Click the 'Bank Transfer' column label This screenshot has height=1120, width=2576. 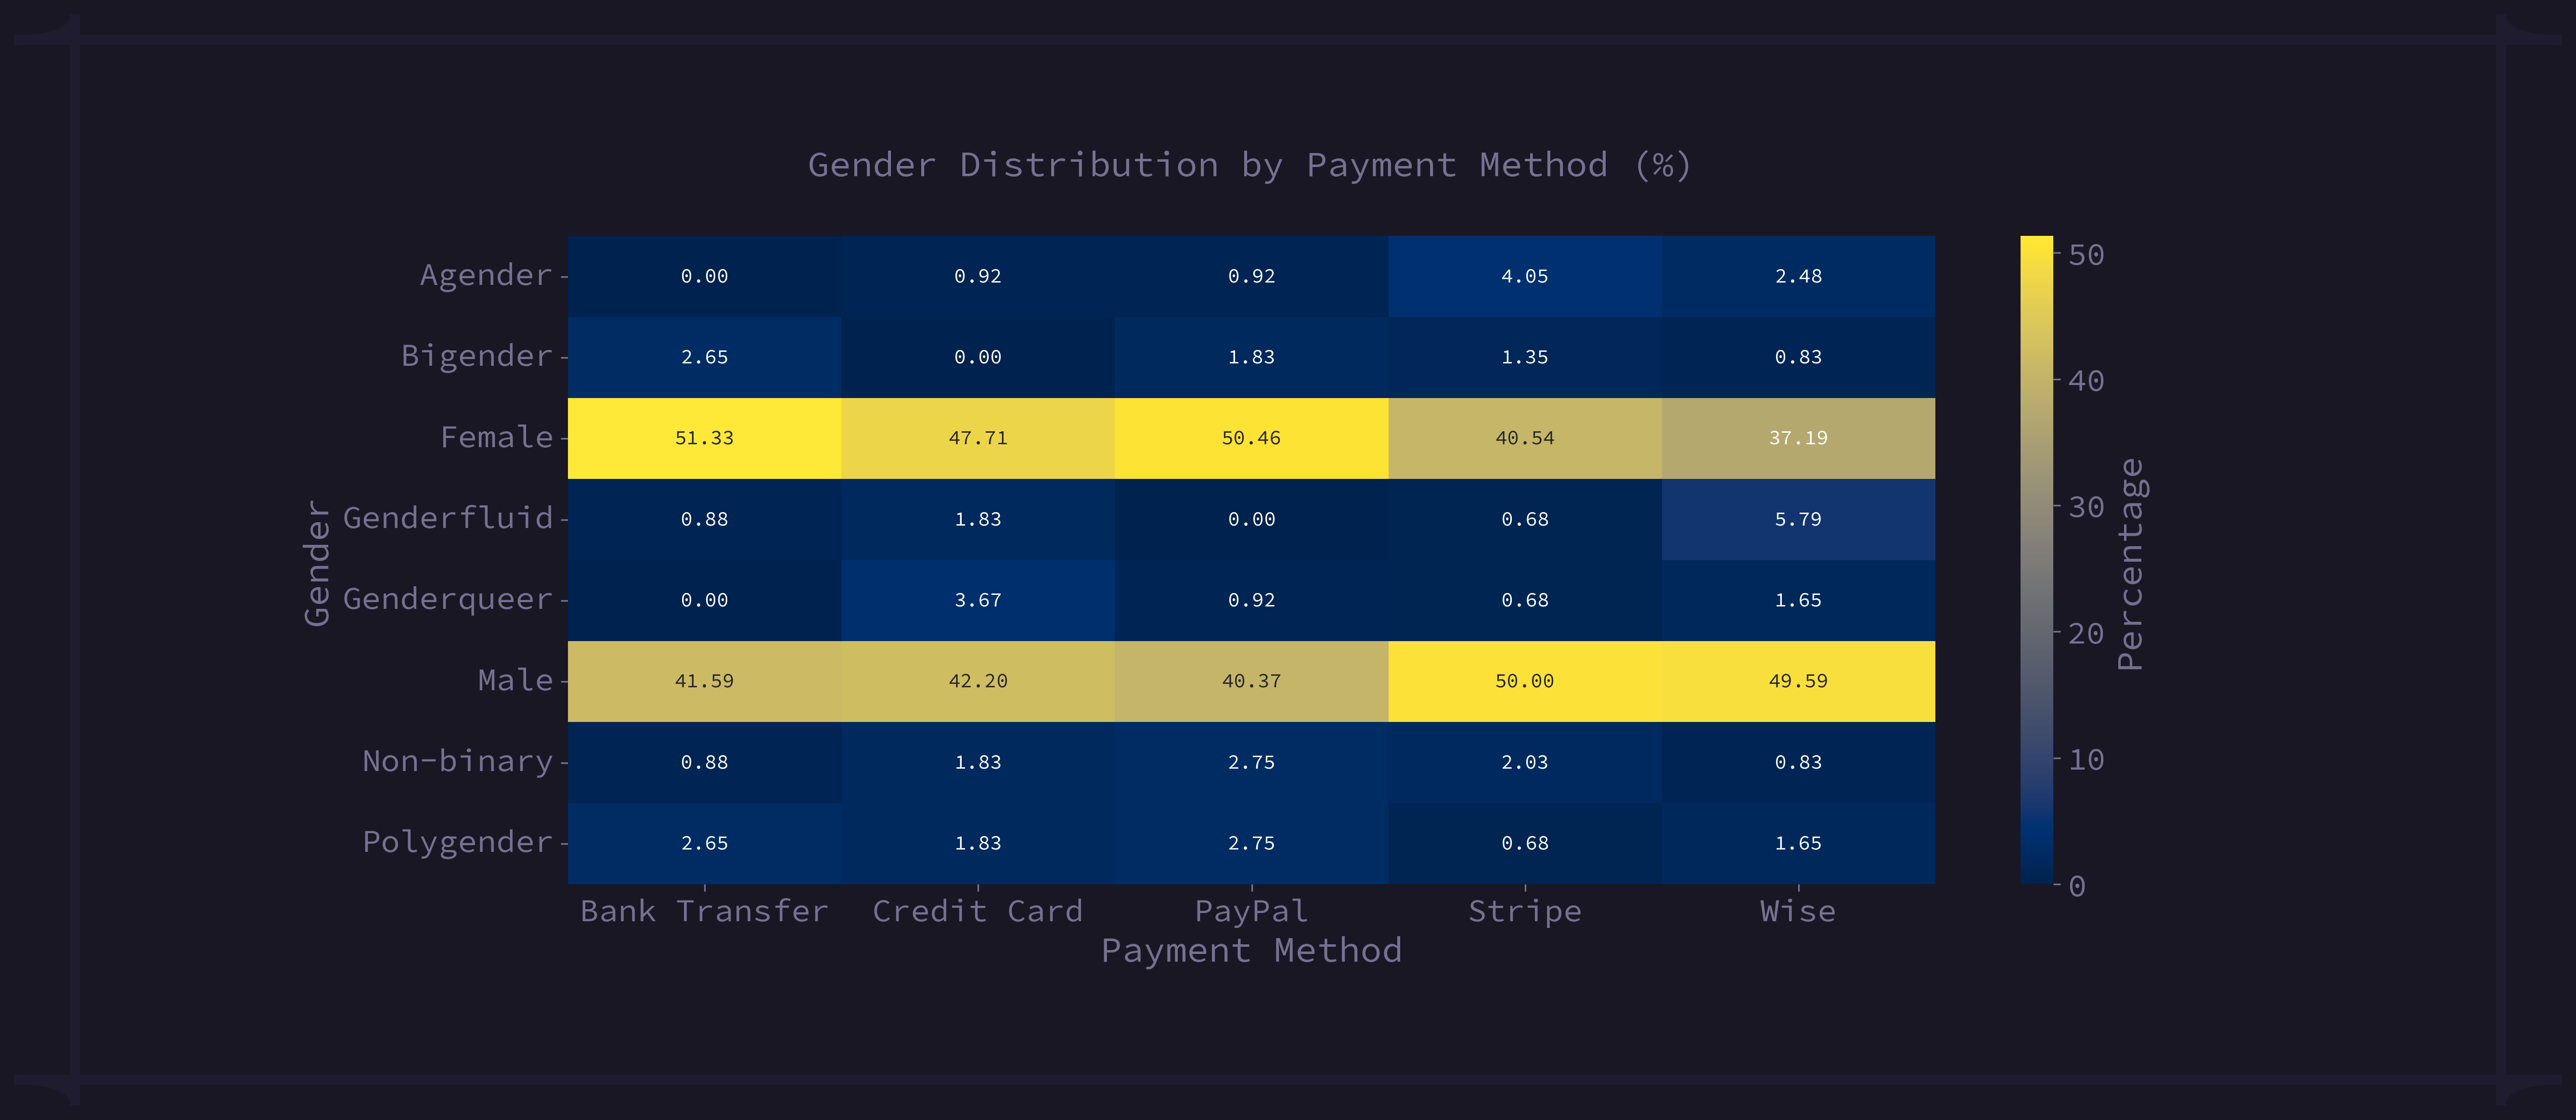(x=704, y=911)
